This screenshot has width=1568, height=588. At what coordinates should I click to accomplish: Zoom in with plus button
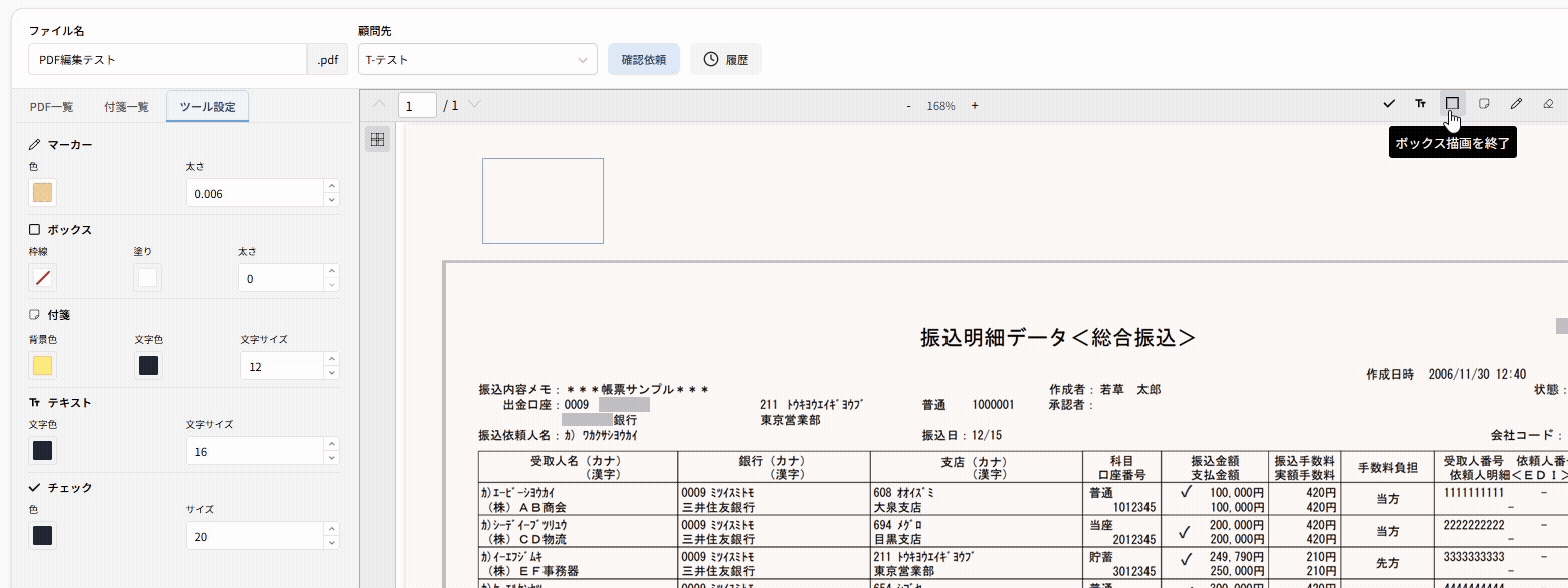(x=975, y=105)
